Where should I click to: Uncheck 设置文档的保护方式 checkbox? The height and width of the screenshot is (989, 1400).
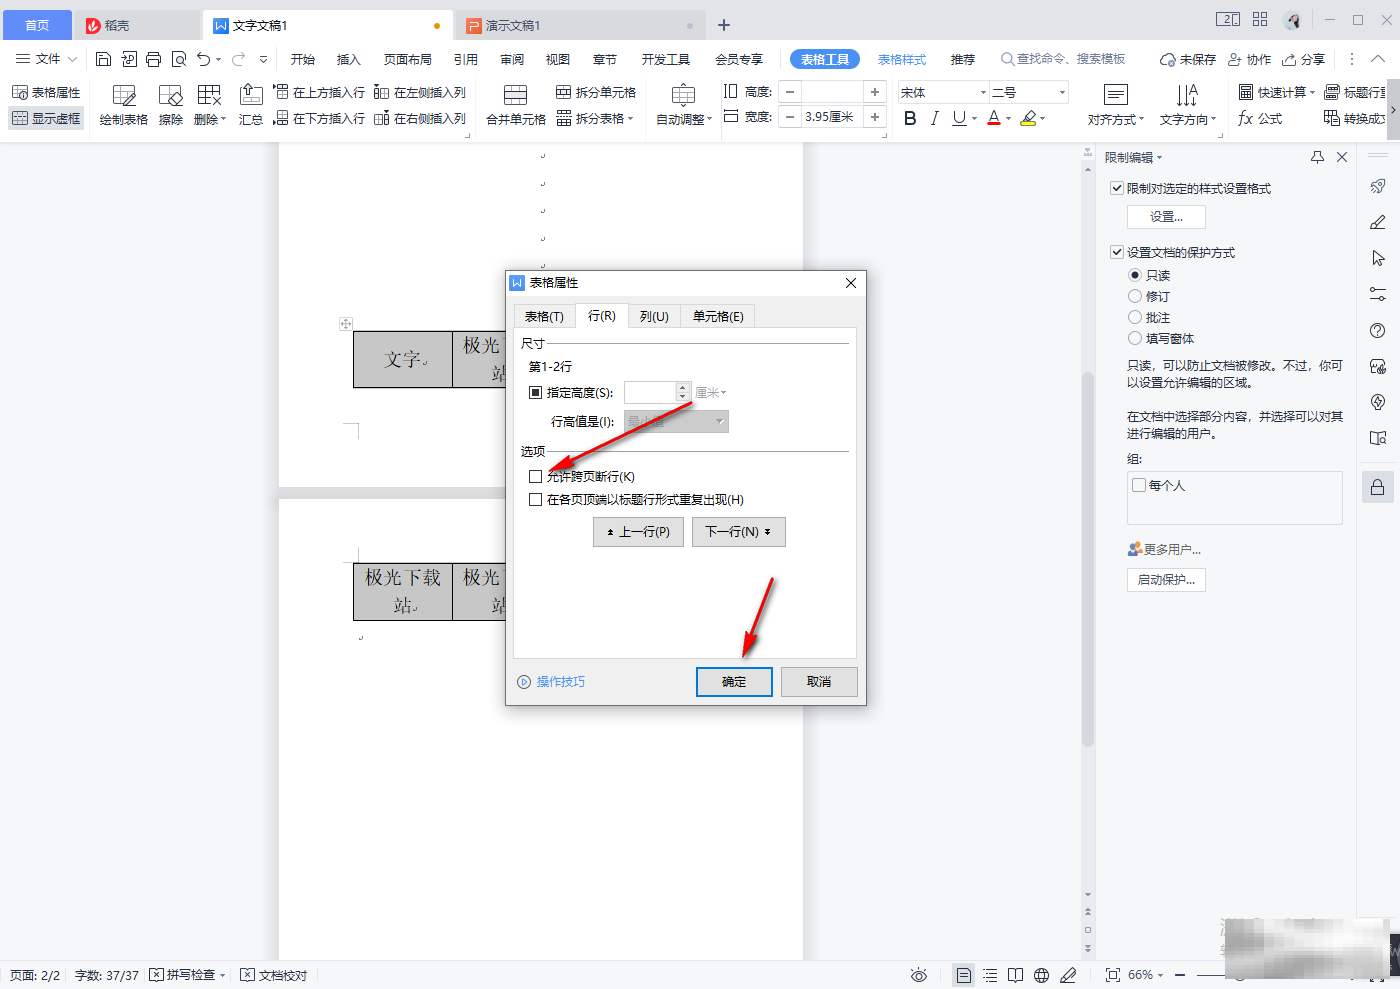[x=1117, y=252]
